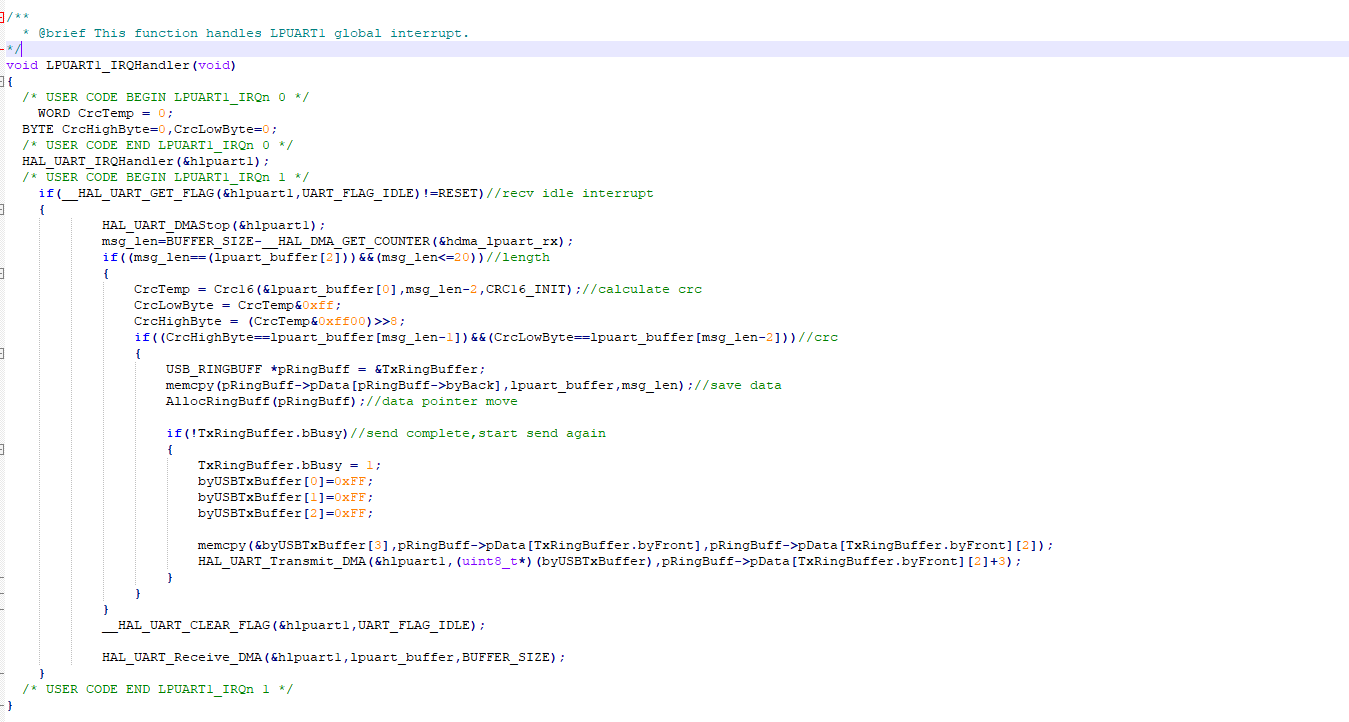Collapse the !TxRingBuffer.bBusy block fold marker

tap(2, 449)
